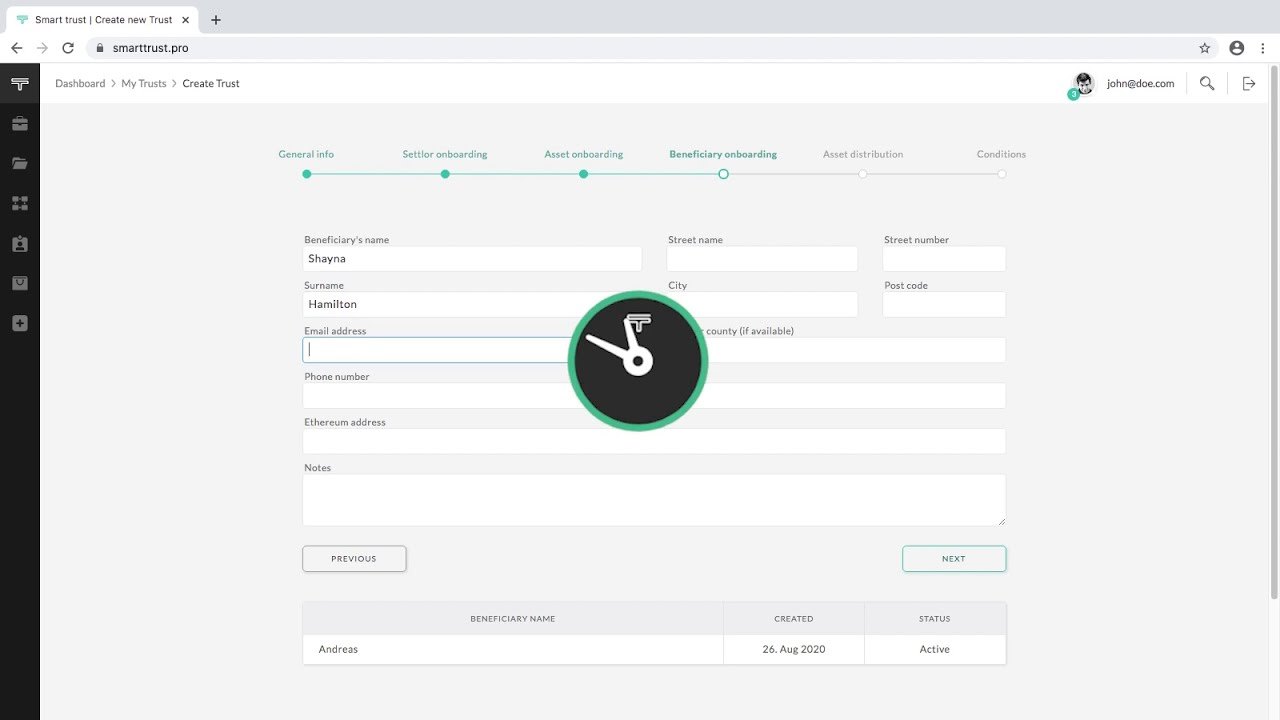1280x720 pixels.
Task: Open the briefcase icon in sidebar
Action: [19, 124]
